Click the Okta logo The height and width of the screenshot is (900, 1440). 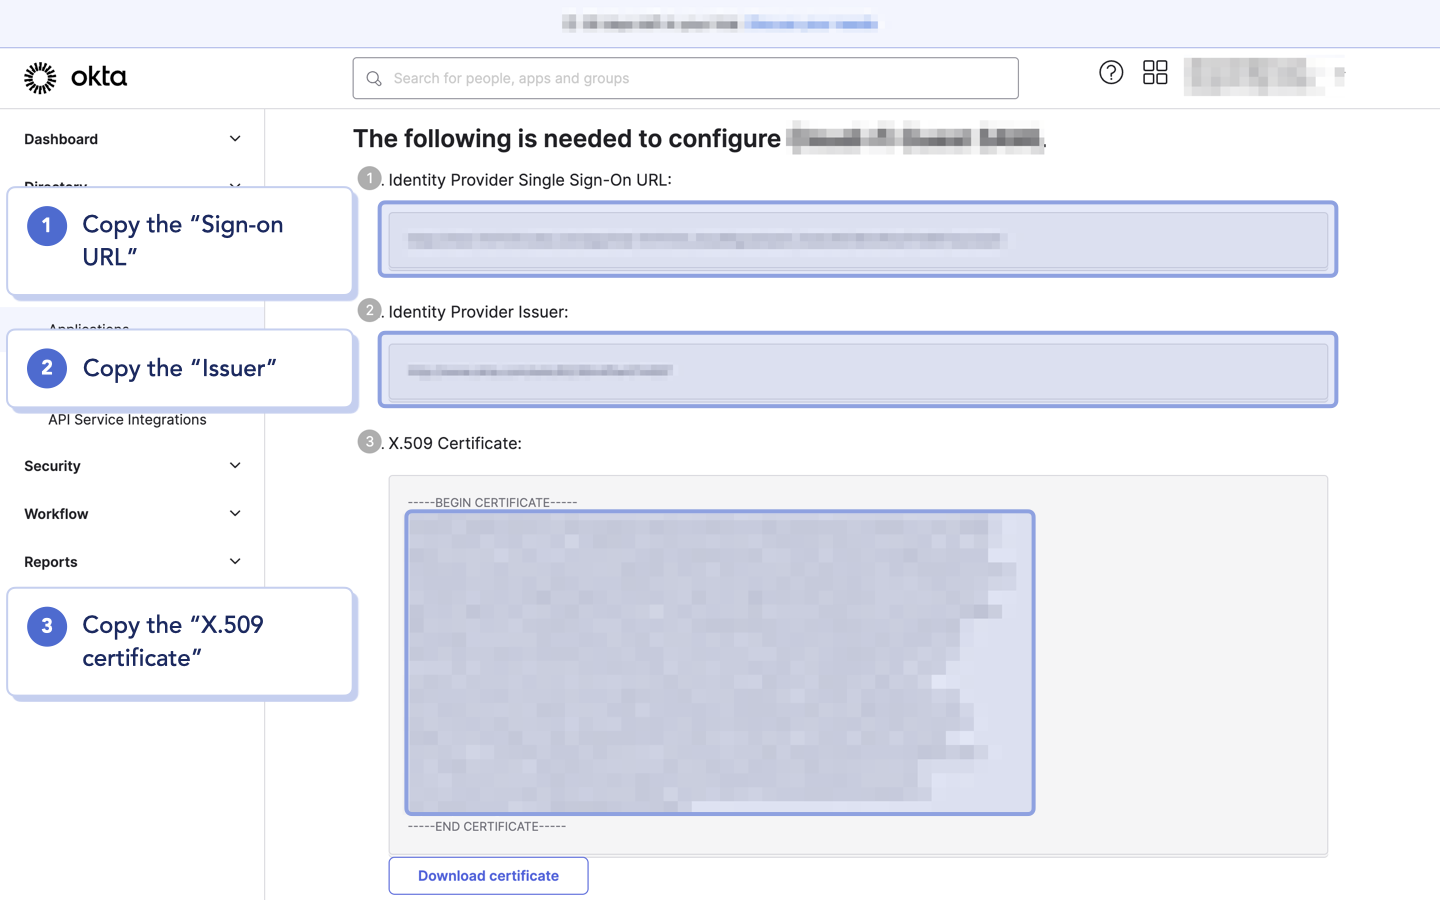coord(75,76)
